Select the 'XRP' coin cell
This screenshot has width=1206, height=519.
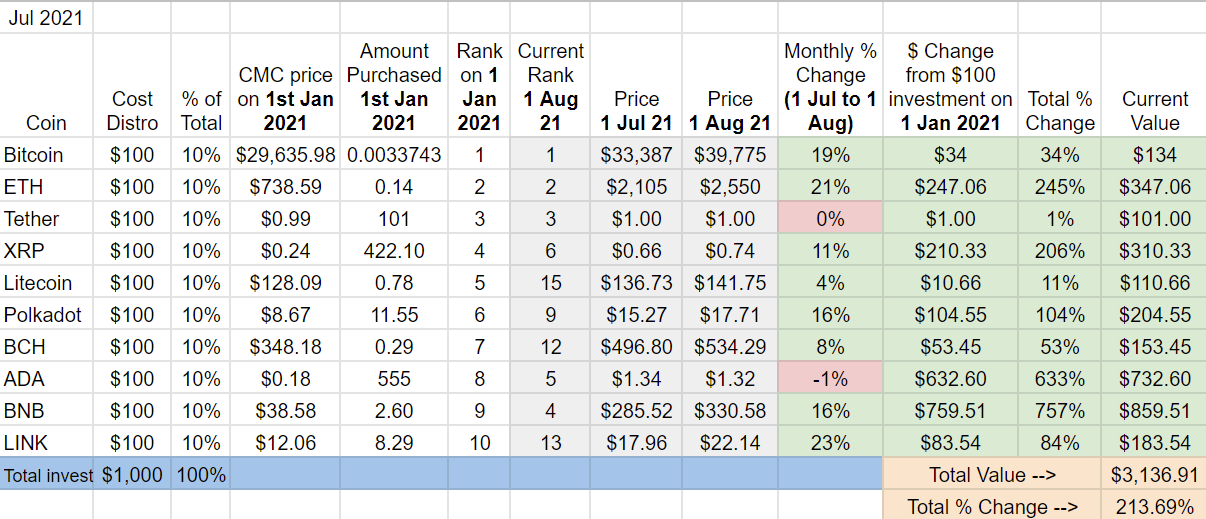point(47,251)
